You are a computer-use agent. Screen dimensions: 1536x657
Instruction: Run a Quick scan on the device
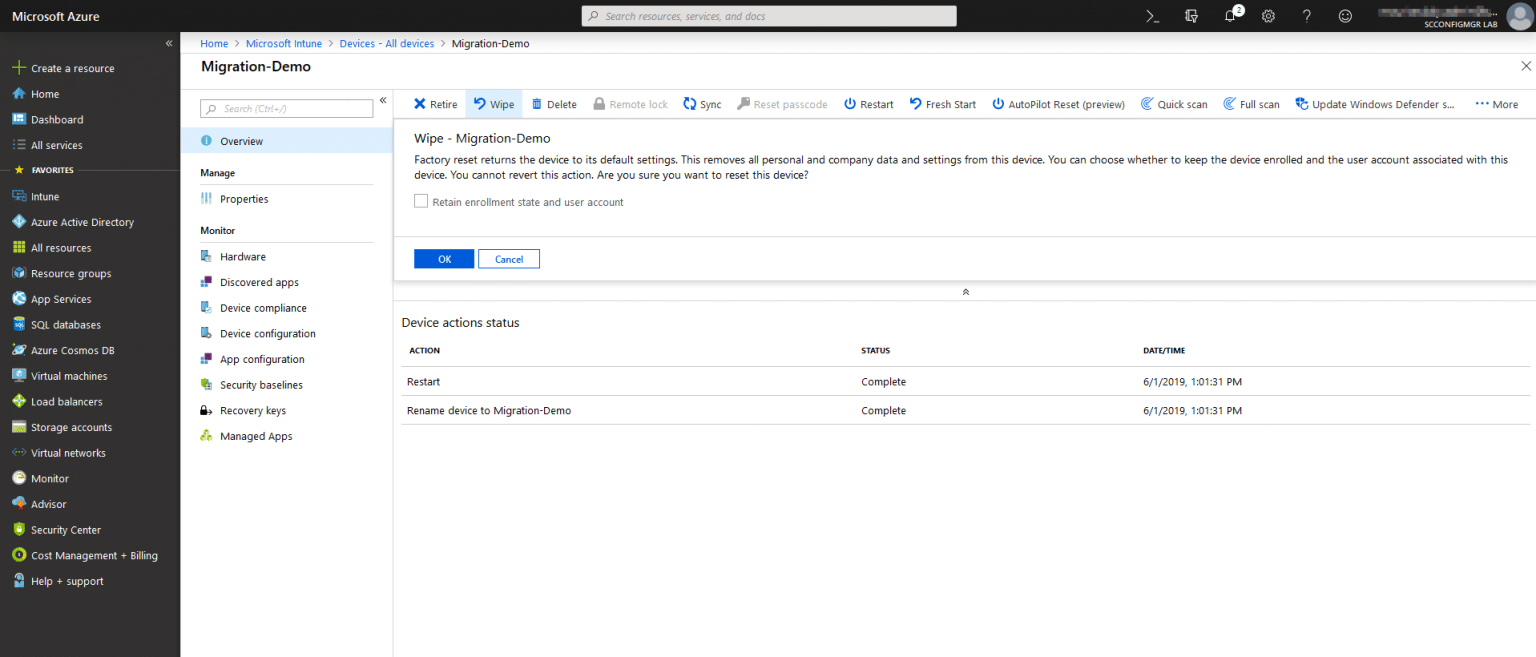[1174, 104]
